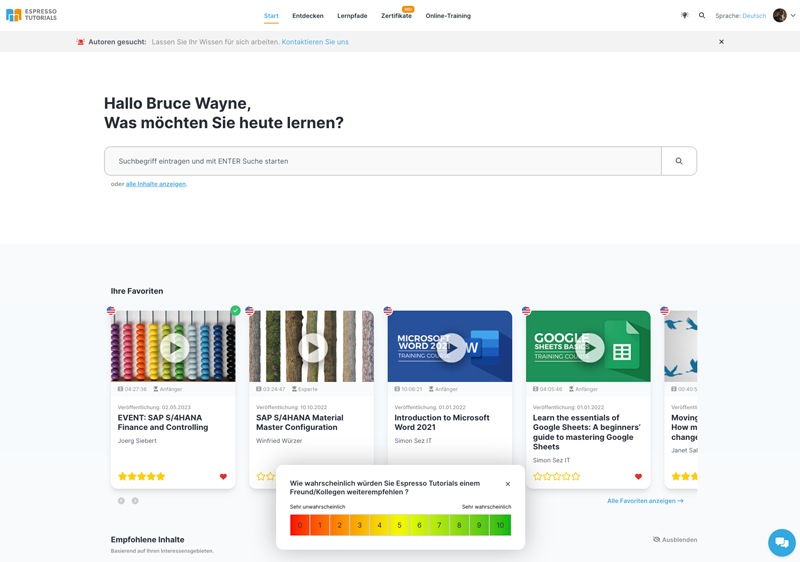The image size is (800, 562).
Task: Click the siren icon beside Autoren gesucht
Action: coord(81,42)
